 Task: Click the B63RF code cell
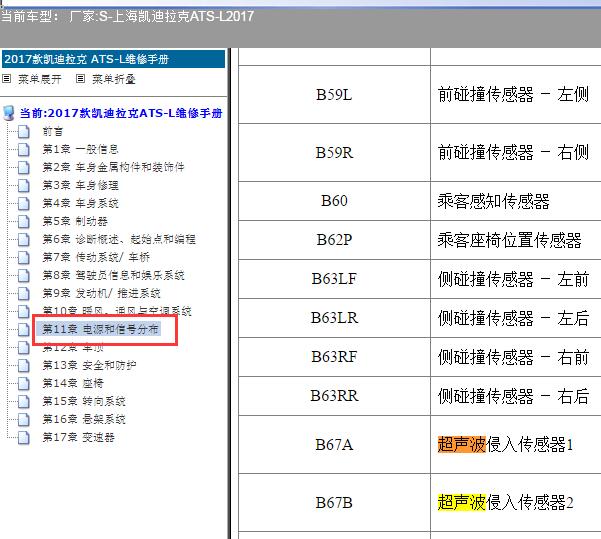coord(334,357)
